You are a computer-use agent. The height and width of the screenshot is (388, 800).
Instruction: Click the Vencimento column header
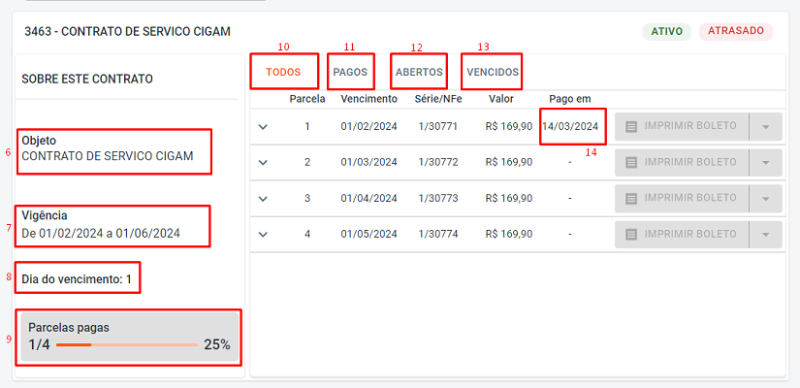[x=369, y=99]
